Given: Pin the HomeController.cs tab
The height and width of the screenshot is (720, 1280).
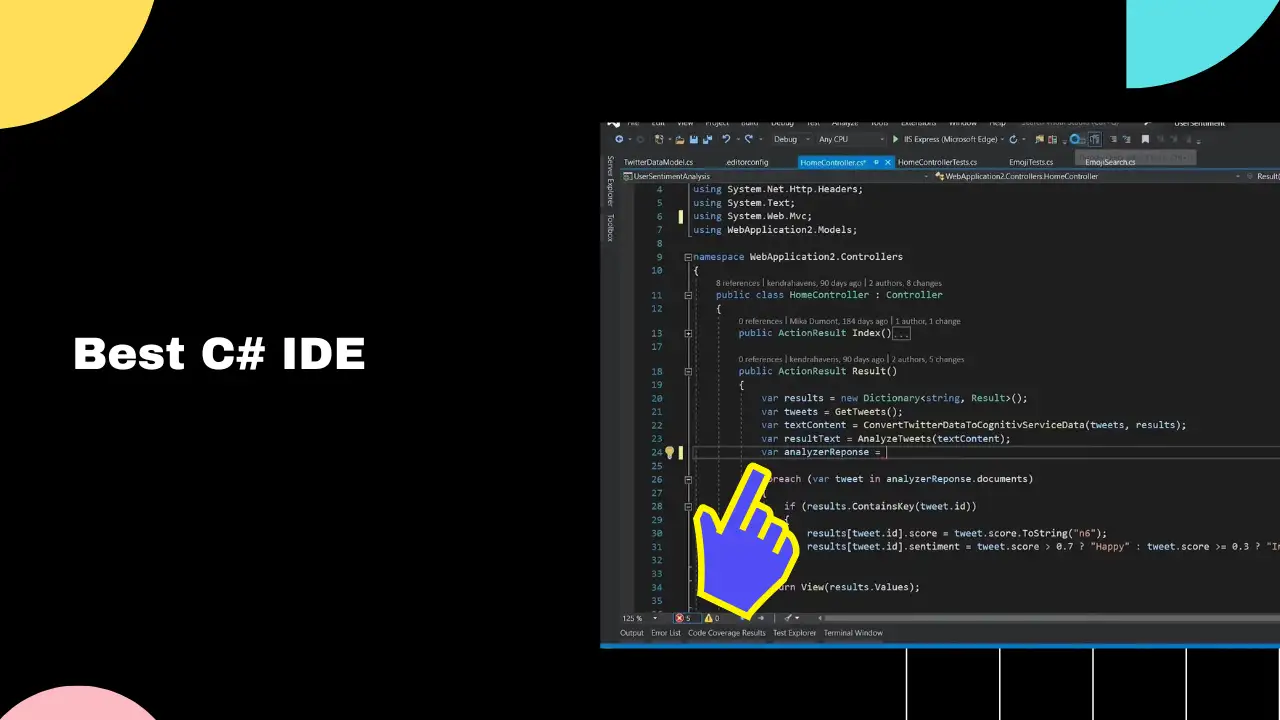Looking at the screenshot, I should [x=876, y=162].
